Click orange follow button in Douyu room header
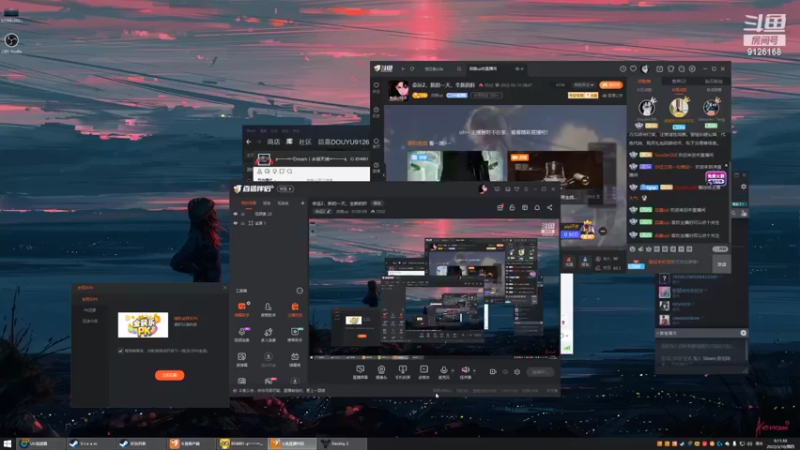Viewport: 800px width, 450px height. (x=611, y=85)
